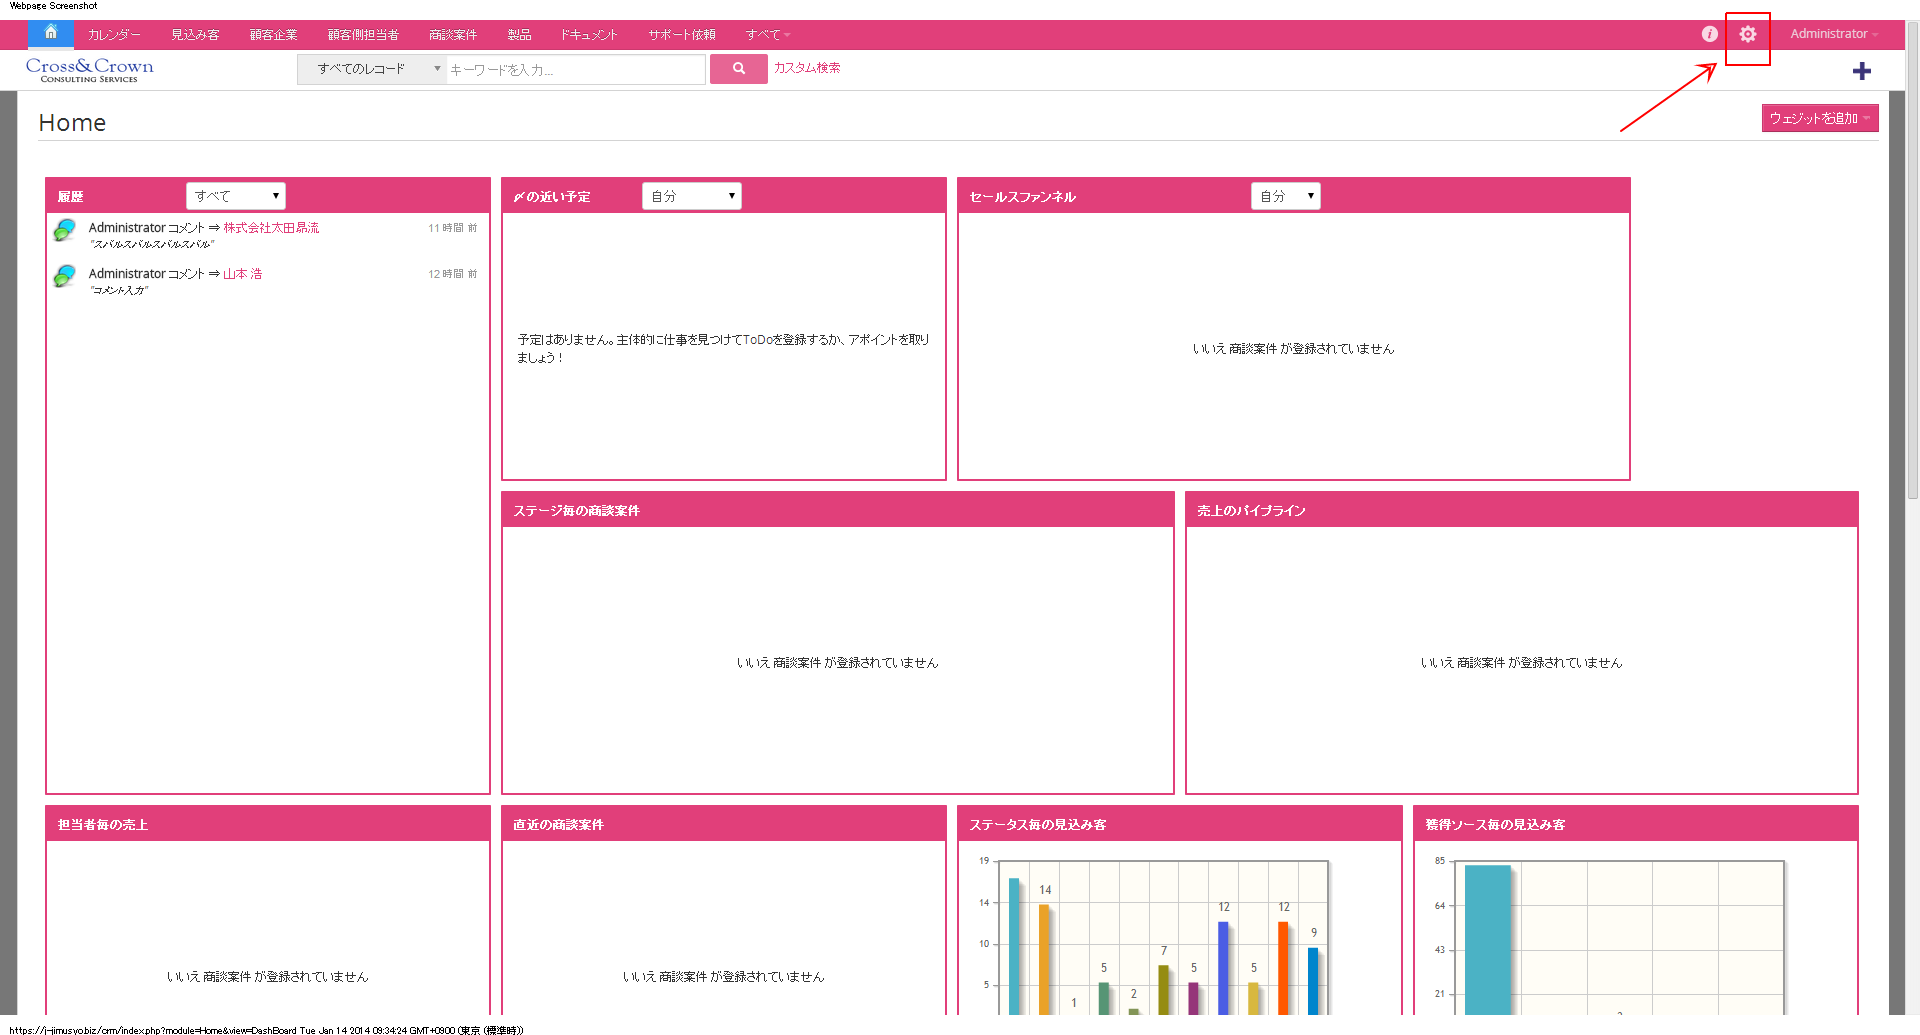Expand the すべて modules menu
Viewport: 1920px width, 1035px height.
(767, 35)
